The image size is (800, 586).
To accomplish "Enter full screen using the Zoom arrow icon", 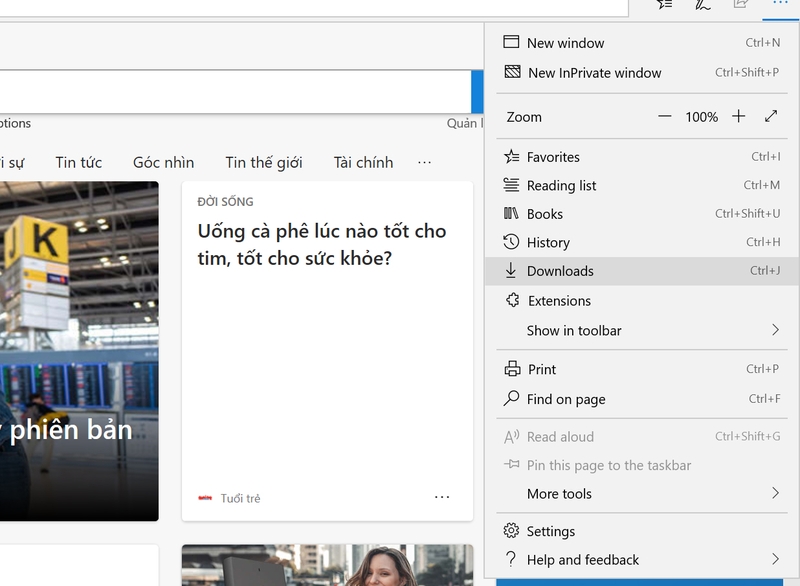I will click(771, 117).
